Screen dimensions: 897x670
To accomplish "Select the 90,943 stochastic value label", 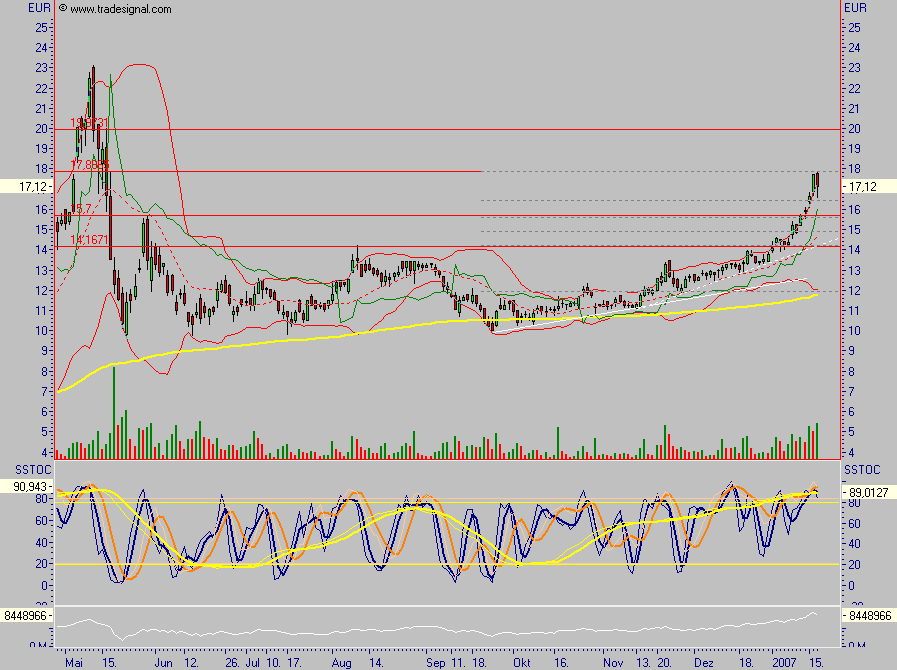I will tap(25, 486).
